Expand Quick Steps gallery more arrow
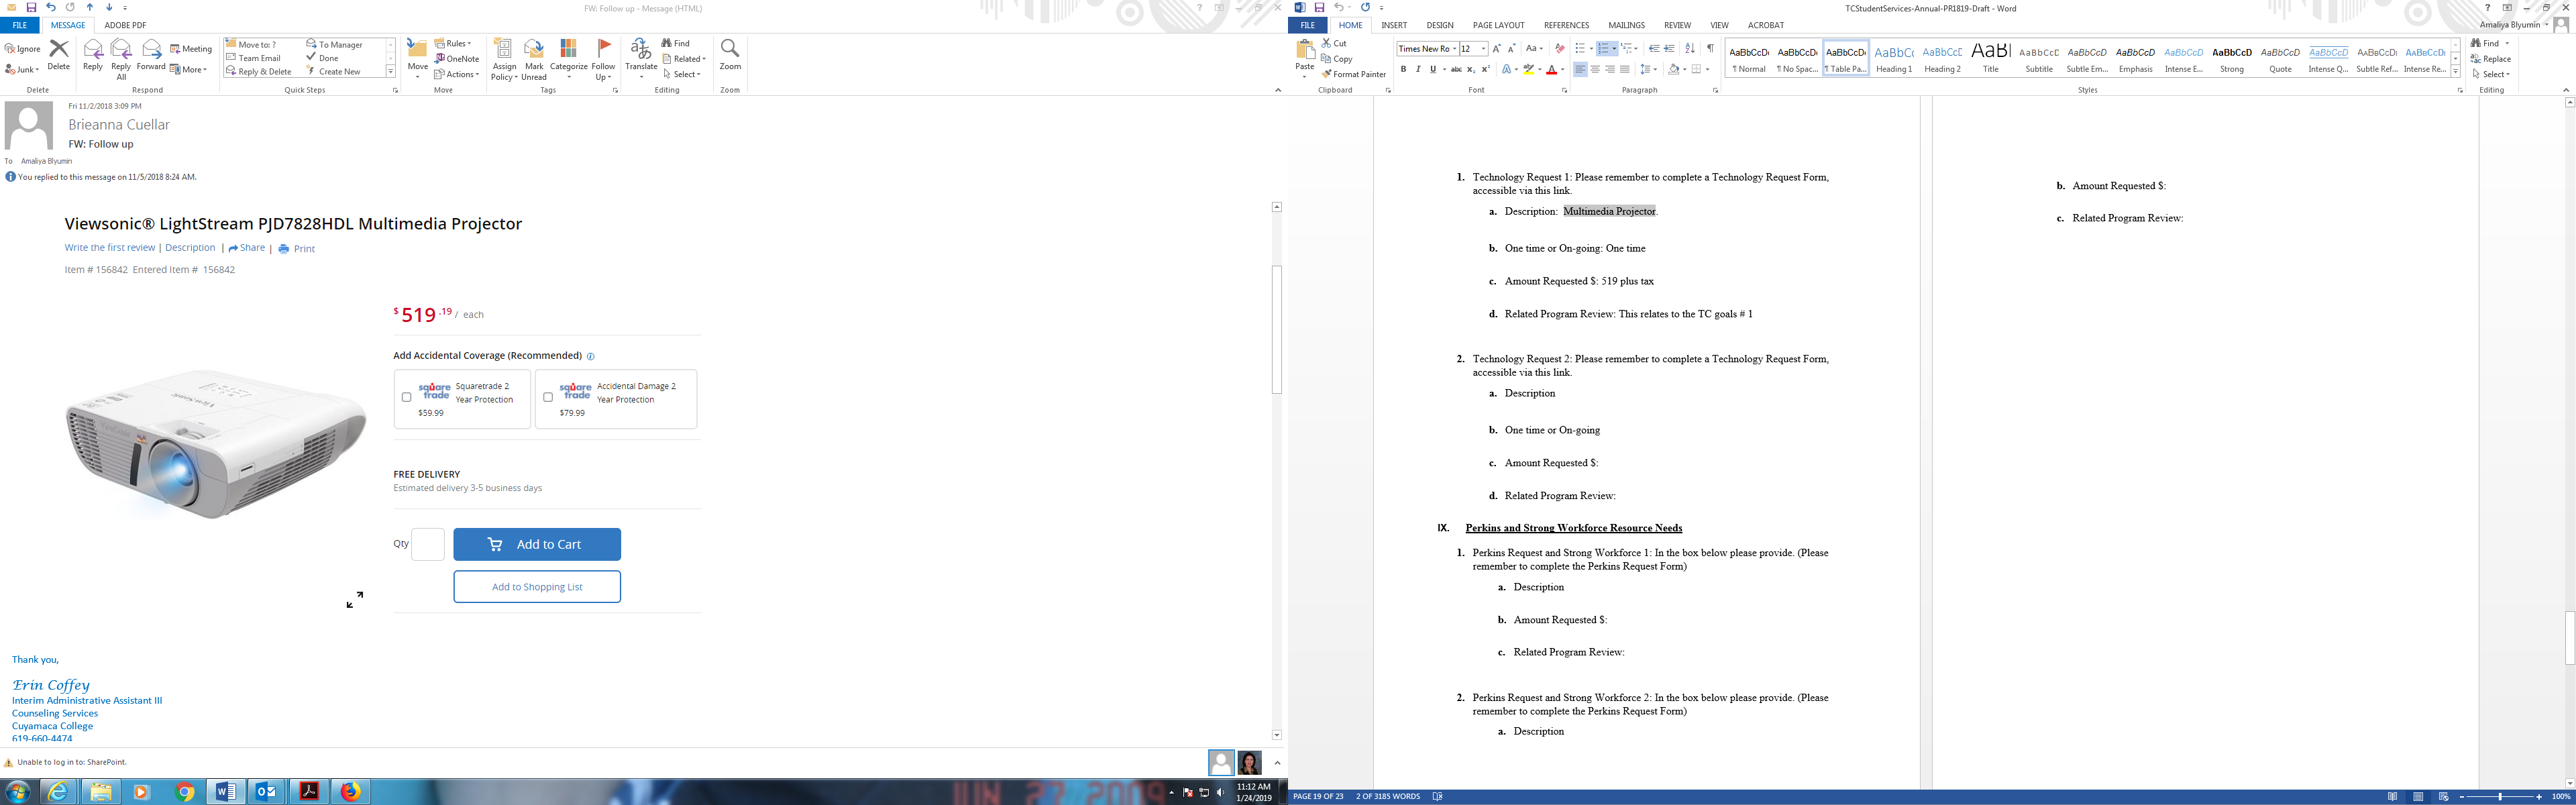This screenshot has width=2576, height=805. [x=391, y=72]
